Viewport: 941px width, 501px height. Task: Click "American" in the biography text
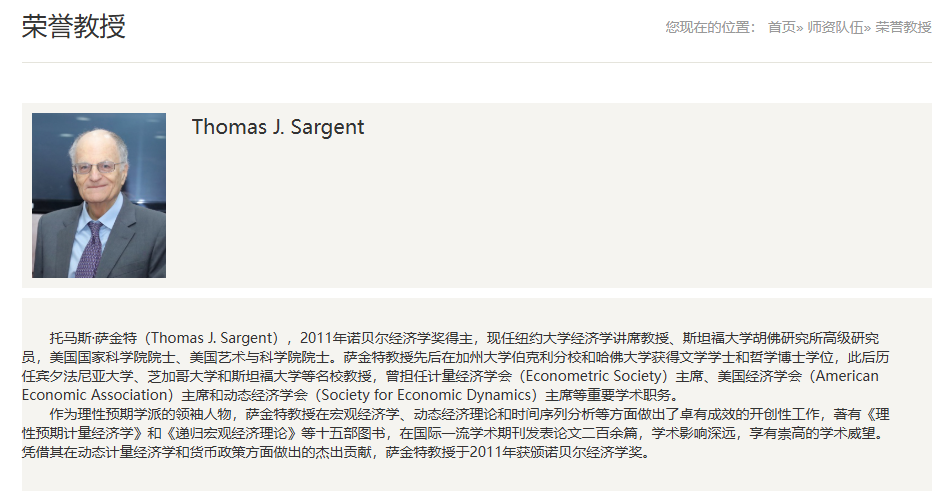tap(847, 376)
